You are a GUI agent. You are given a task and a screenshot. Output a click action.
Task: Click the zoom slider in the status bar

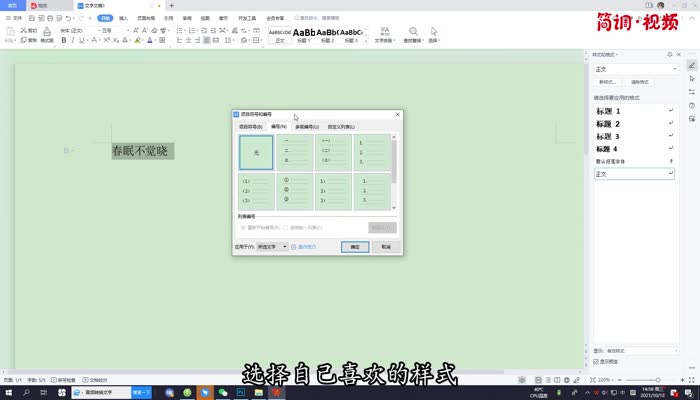[x=650, y=381]
